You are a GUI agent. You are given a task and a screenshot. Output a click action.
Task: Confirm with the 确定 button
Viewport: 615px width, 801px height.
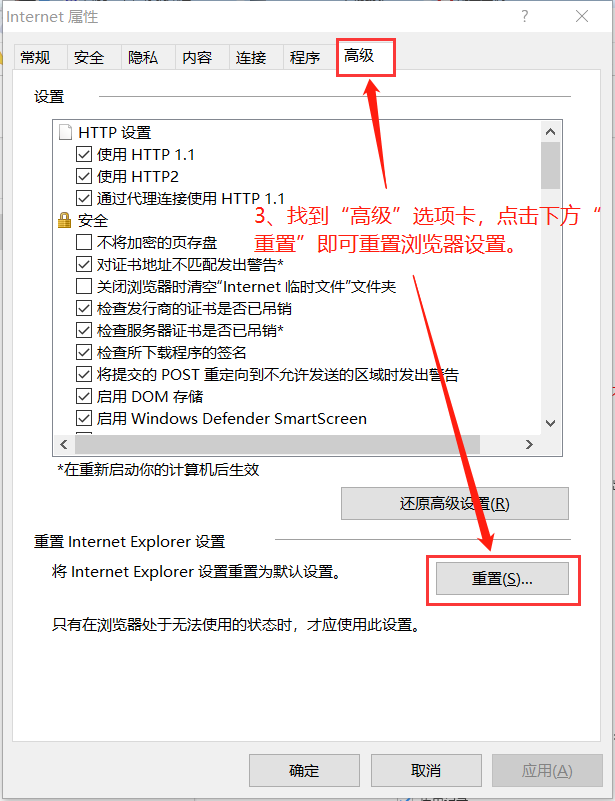[304, 770]
